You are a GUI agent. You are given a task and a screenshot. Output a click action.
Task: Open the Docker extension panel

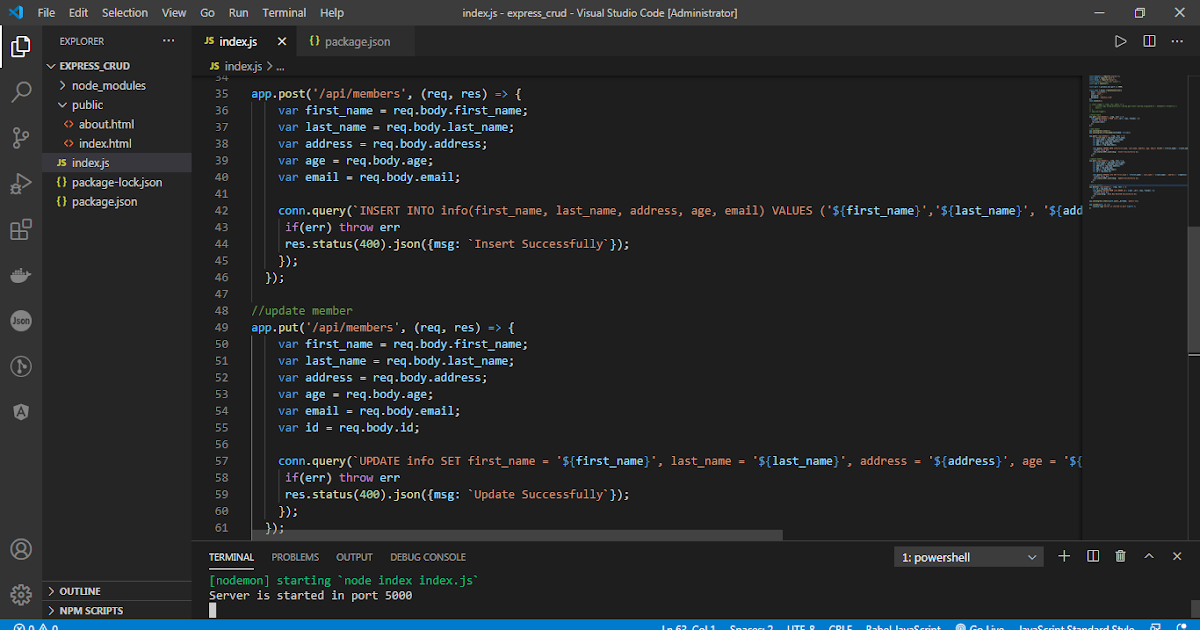pos(21,275)
